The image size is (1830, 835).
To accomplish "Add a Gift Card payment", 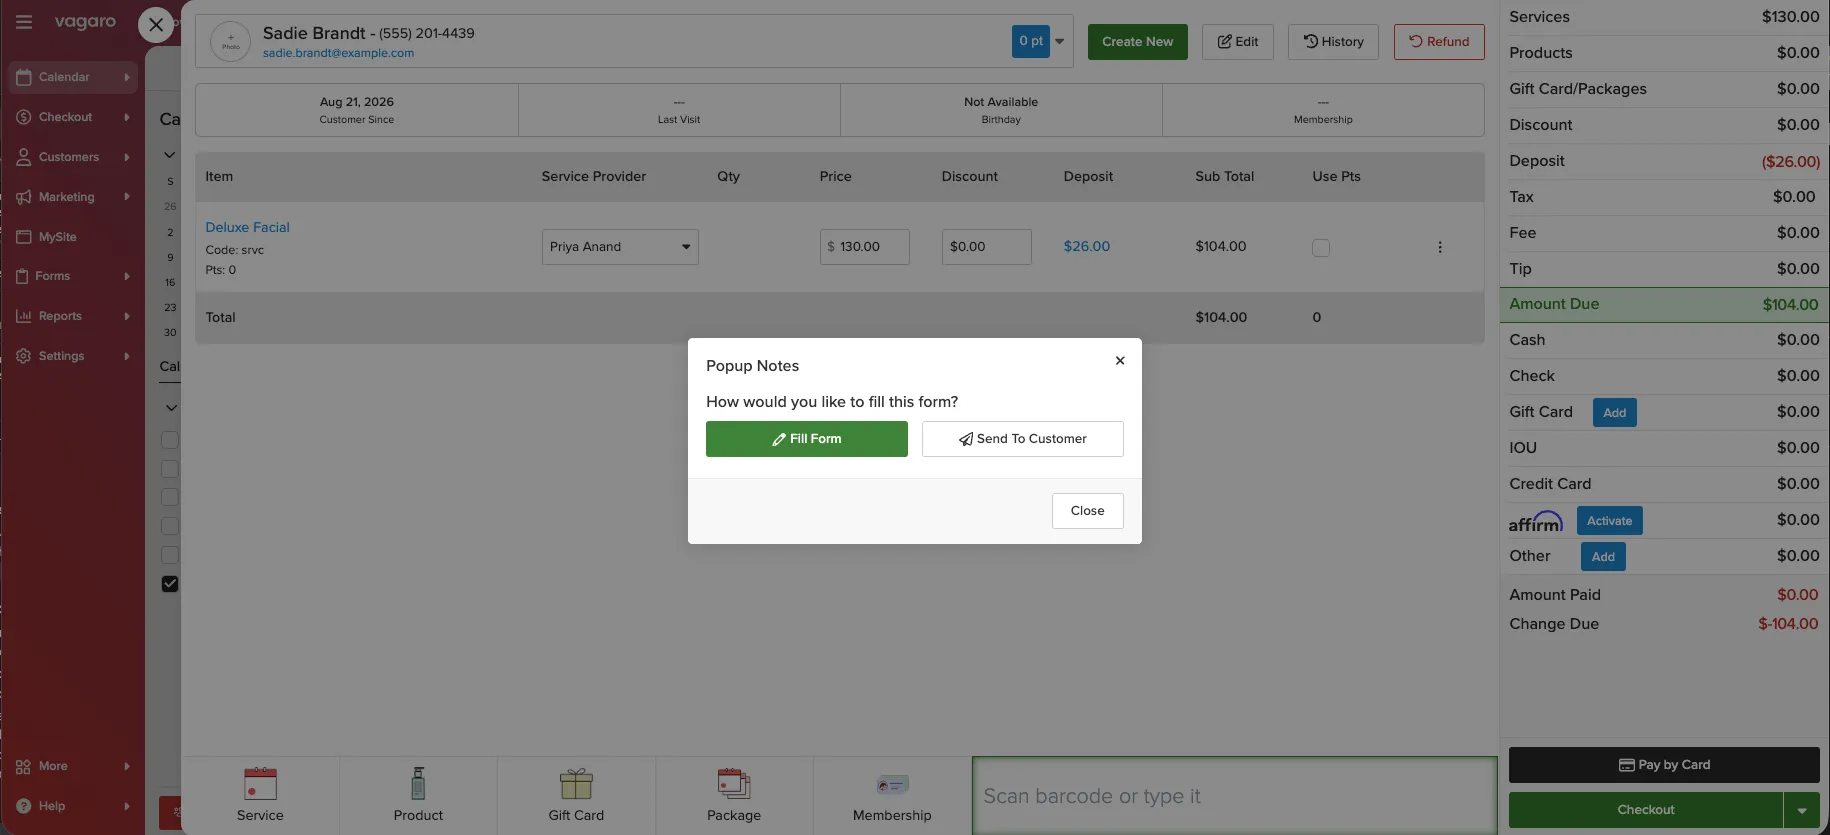I will click(x=1615, y=413).
